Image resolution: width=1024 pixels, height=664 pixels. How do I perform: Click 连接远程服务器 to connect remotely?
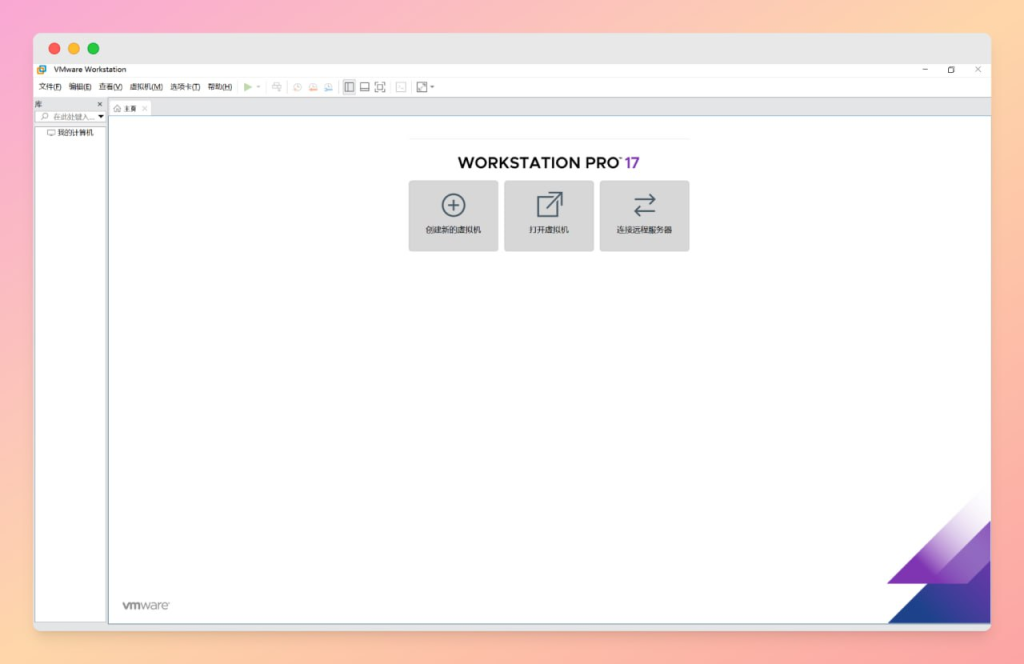pos(644,216)
